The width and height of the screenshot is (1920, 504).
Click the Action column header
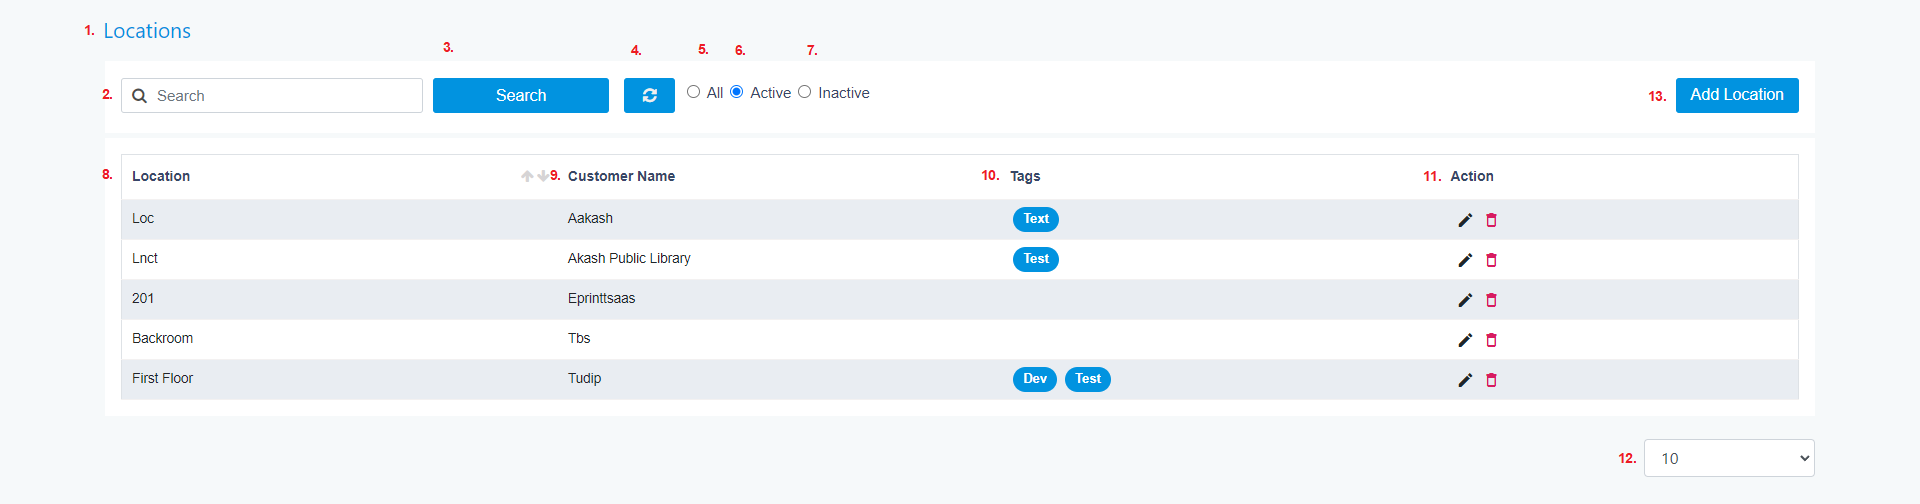[x=1472, y=176]
